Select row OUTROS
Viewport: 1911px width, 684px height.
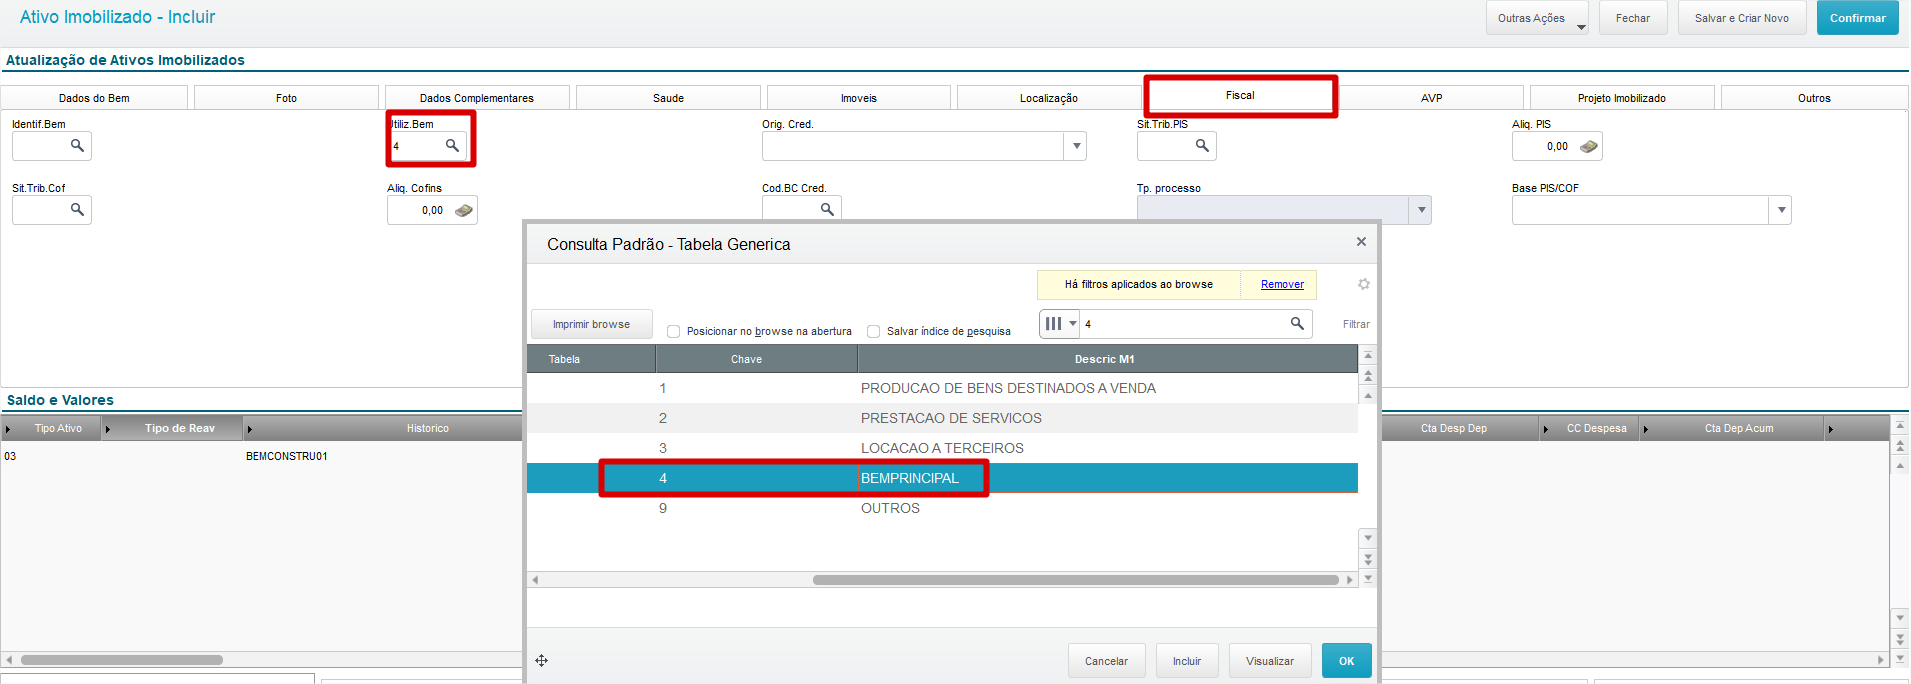tap(942, 508)
